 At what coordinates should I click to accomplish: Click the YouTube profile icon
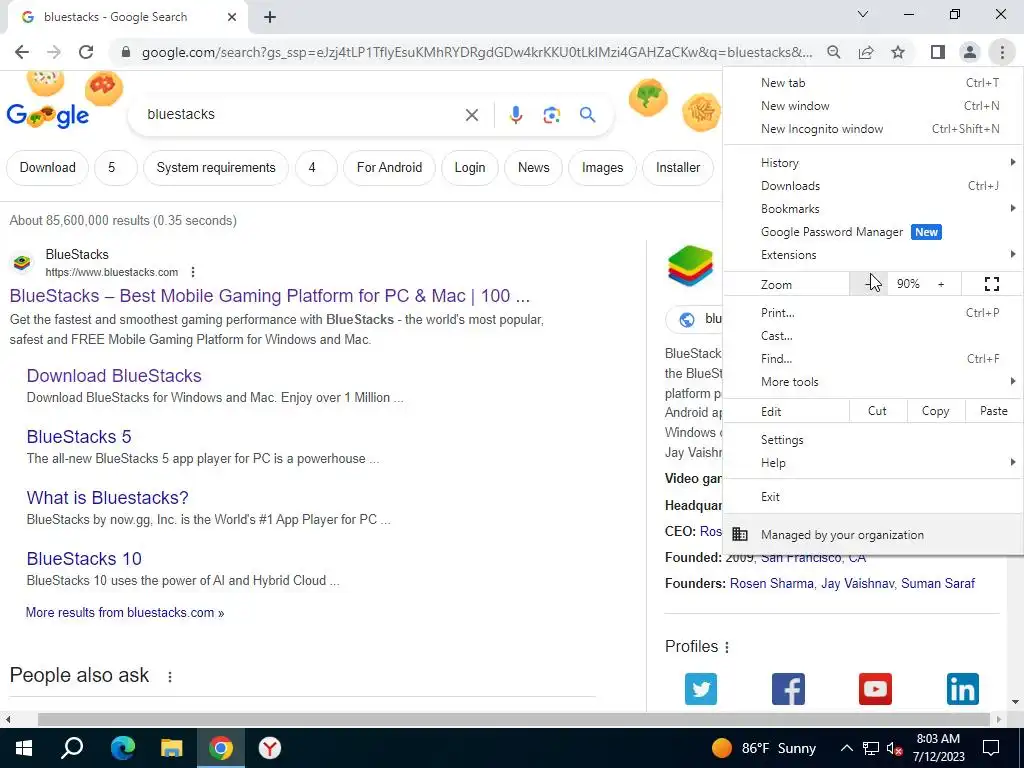click(x=875, y=689)
